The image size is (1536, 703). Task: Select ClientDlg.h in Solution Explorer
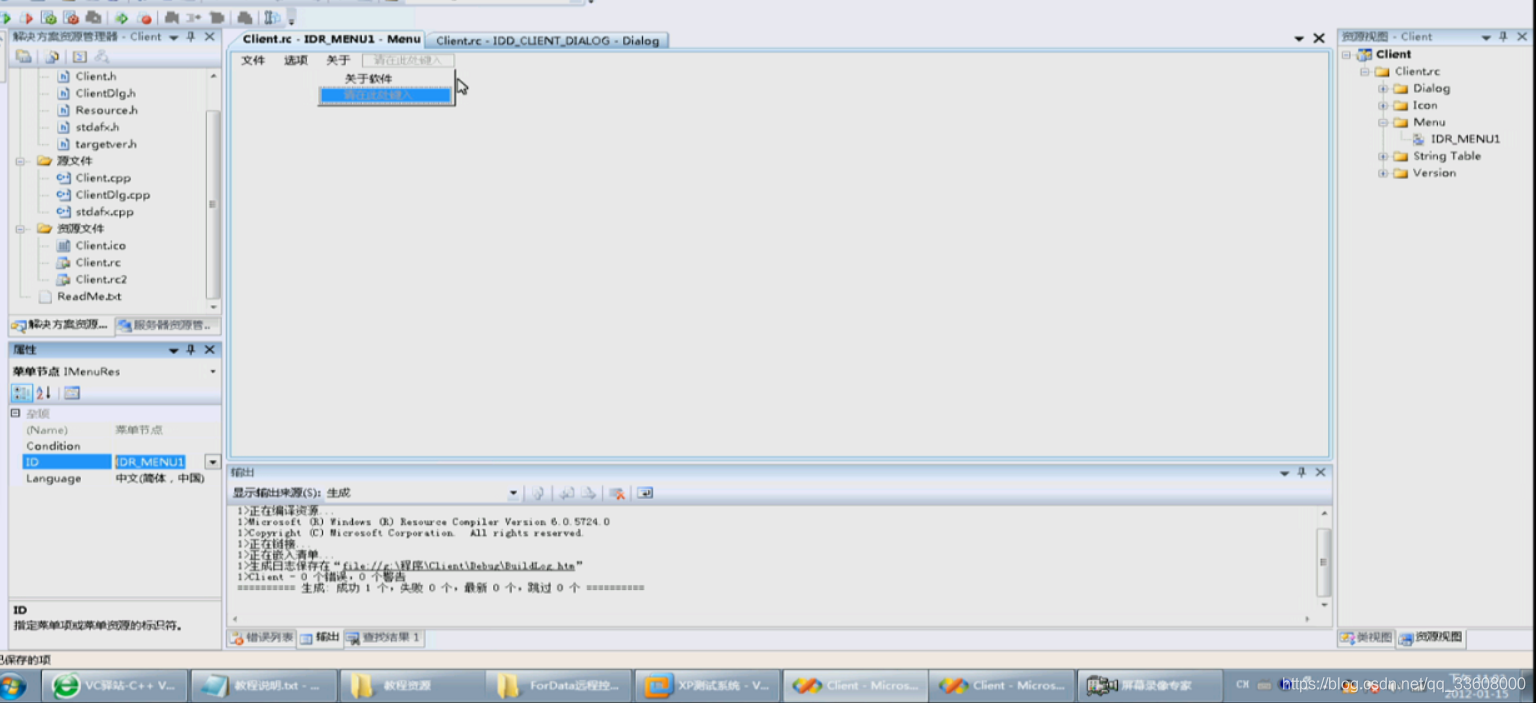click(105, 93)
